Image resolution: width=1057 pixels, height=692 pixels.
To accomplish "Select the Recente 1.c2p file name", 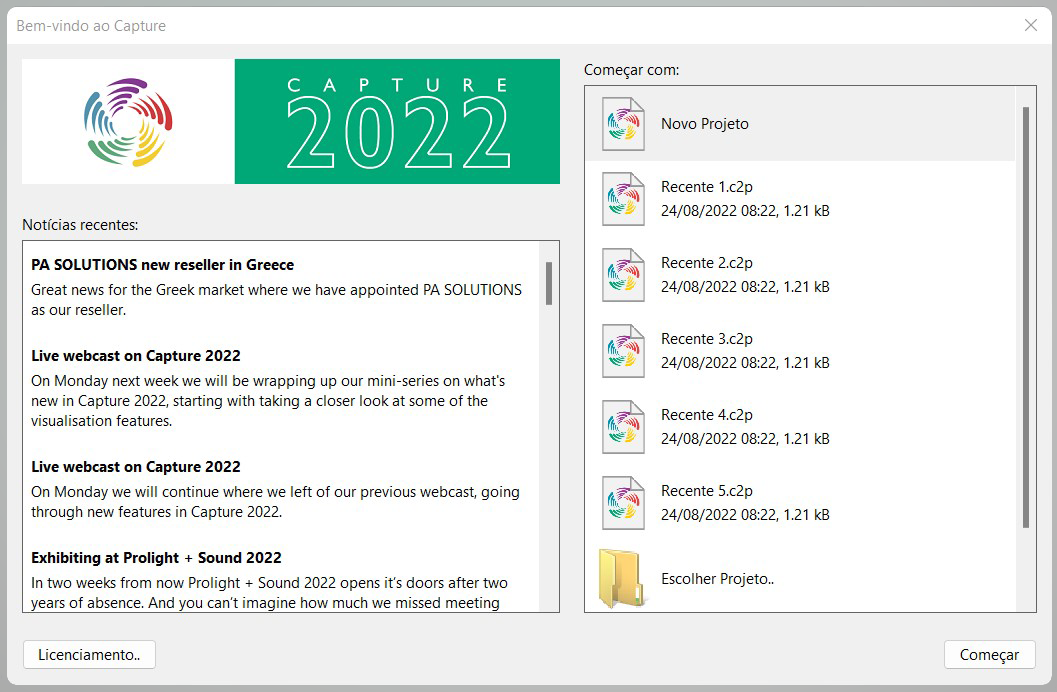I will tap(706, 187).
